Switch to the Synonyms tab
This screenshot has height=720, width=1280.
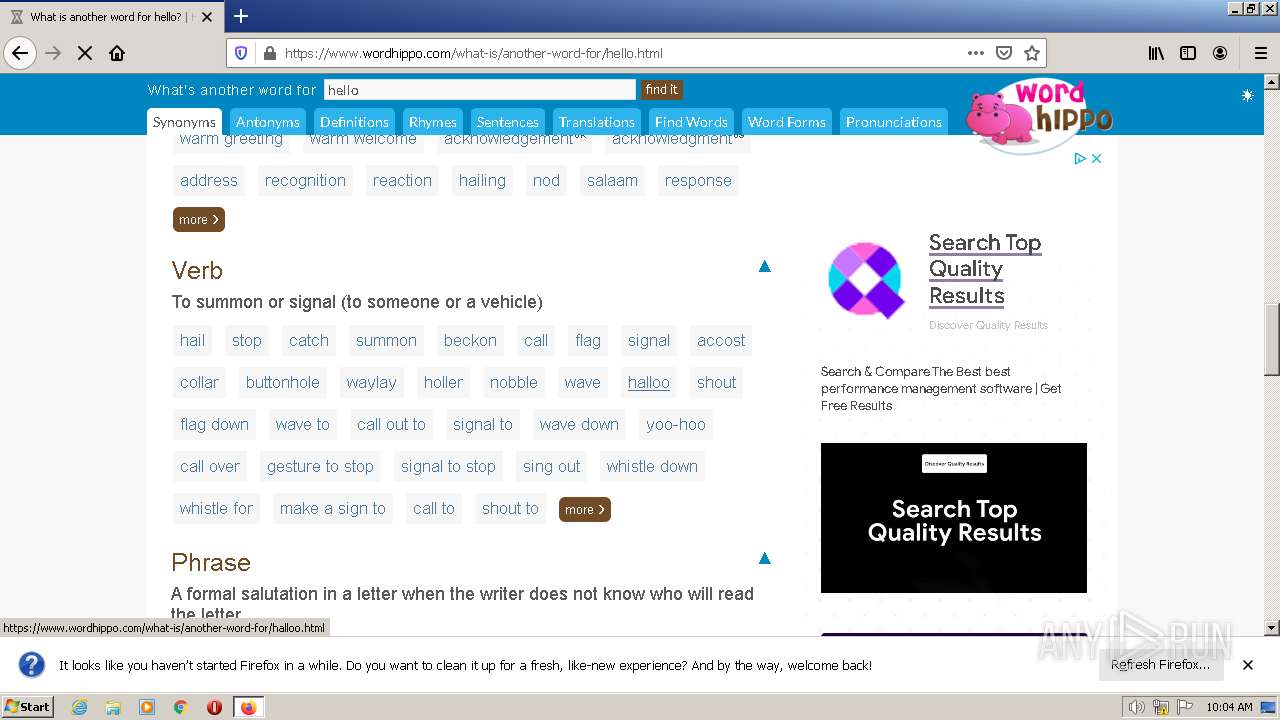click(184, 122)
